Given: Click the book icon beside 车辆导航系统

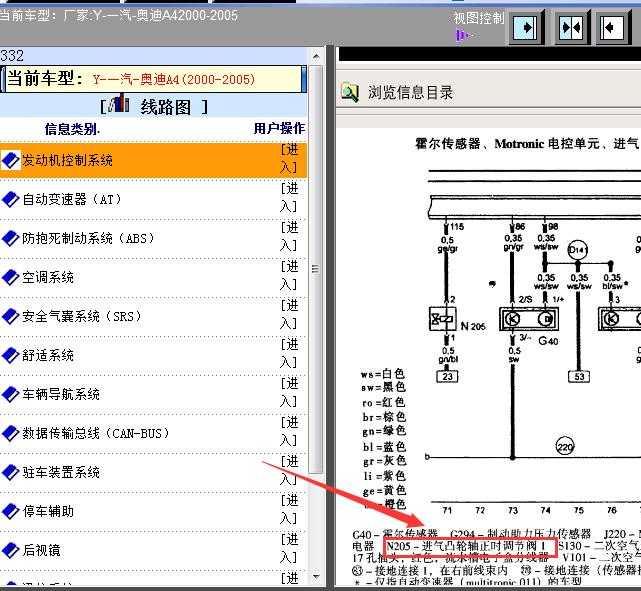Looking at the screenshot, I should click(10, 394).
